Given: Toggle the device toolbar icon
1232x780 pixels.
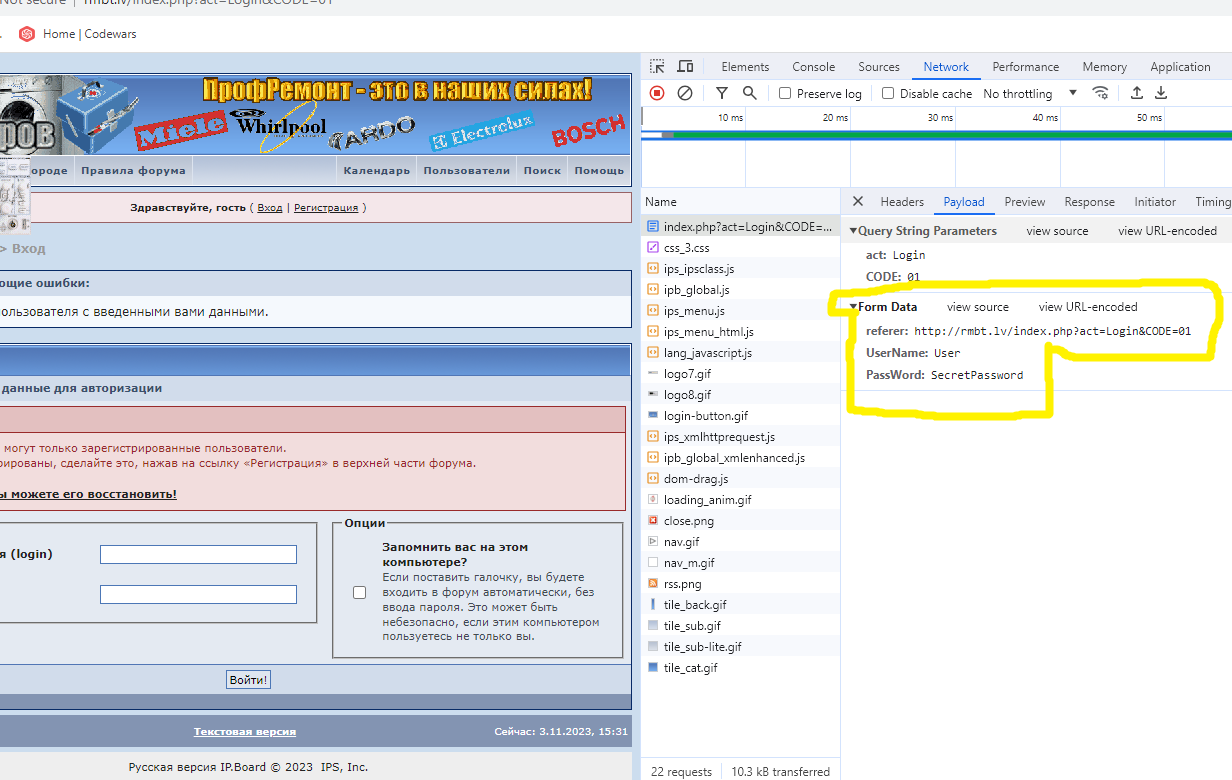Looking at the screenshot, I should 685,67.
